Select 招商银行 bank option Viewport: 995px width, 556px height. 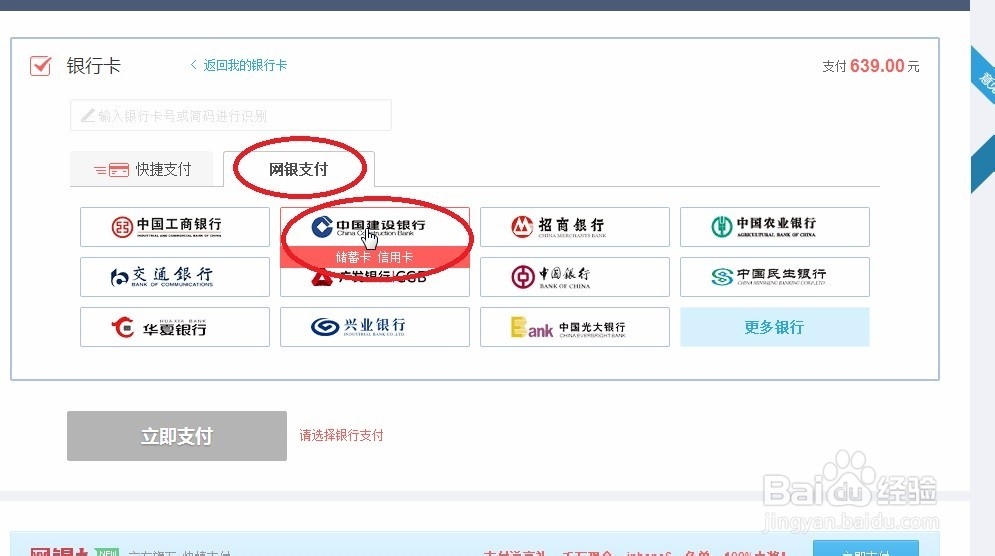click(575, 227)
